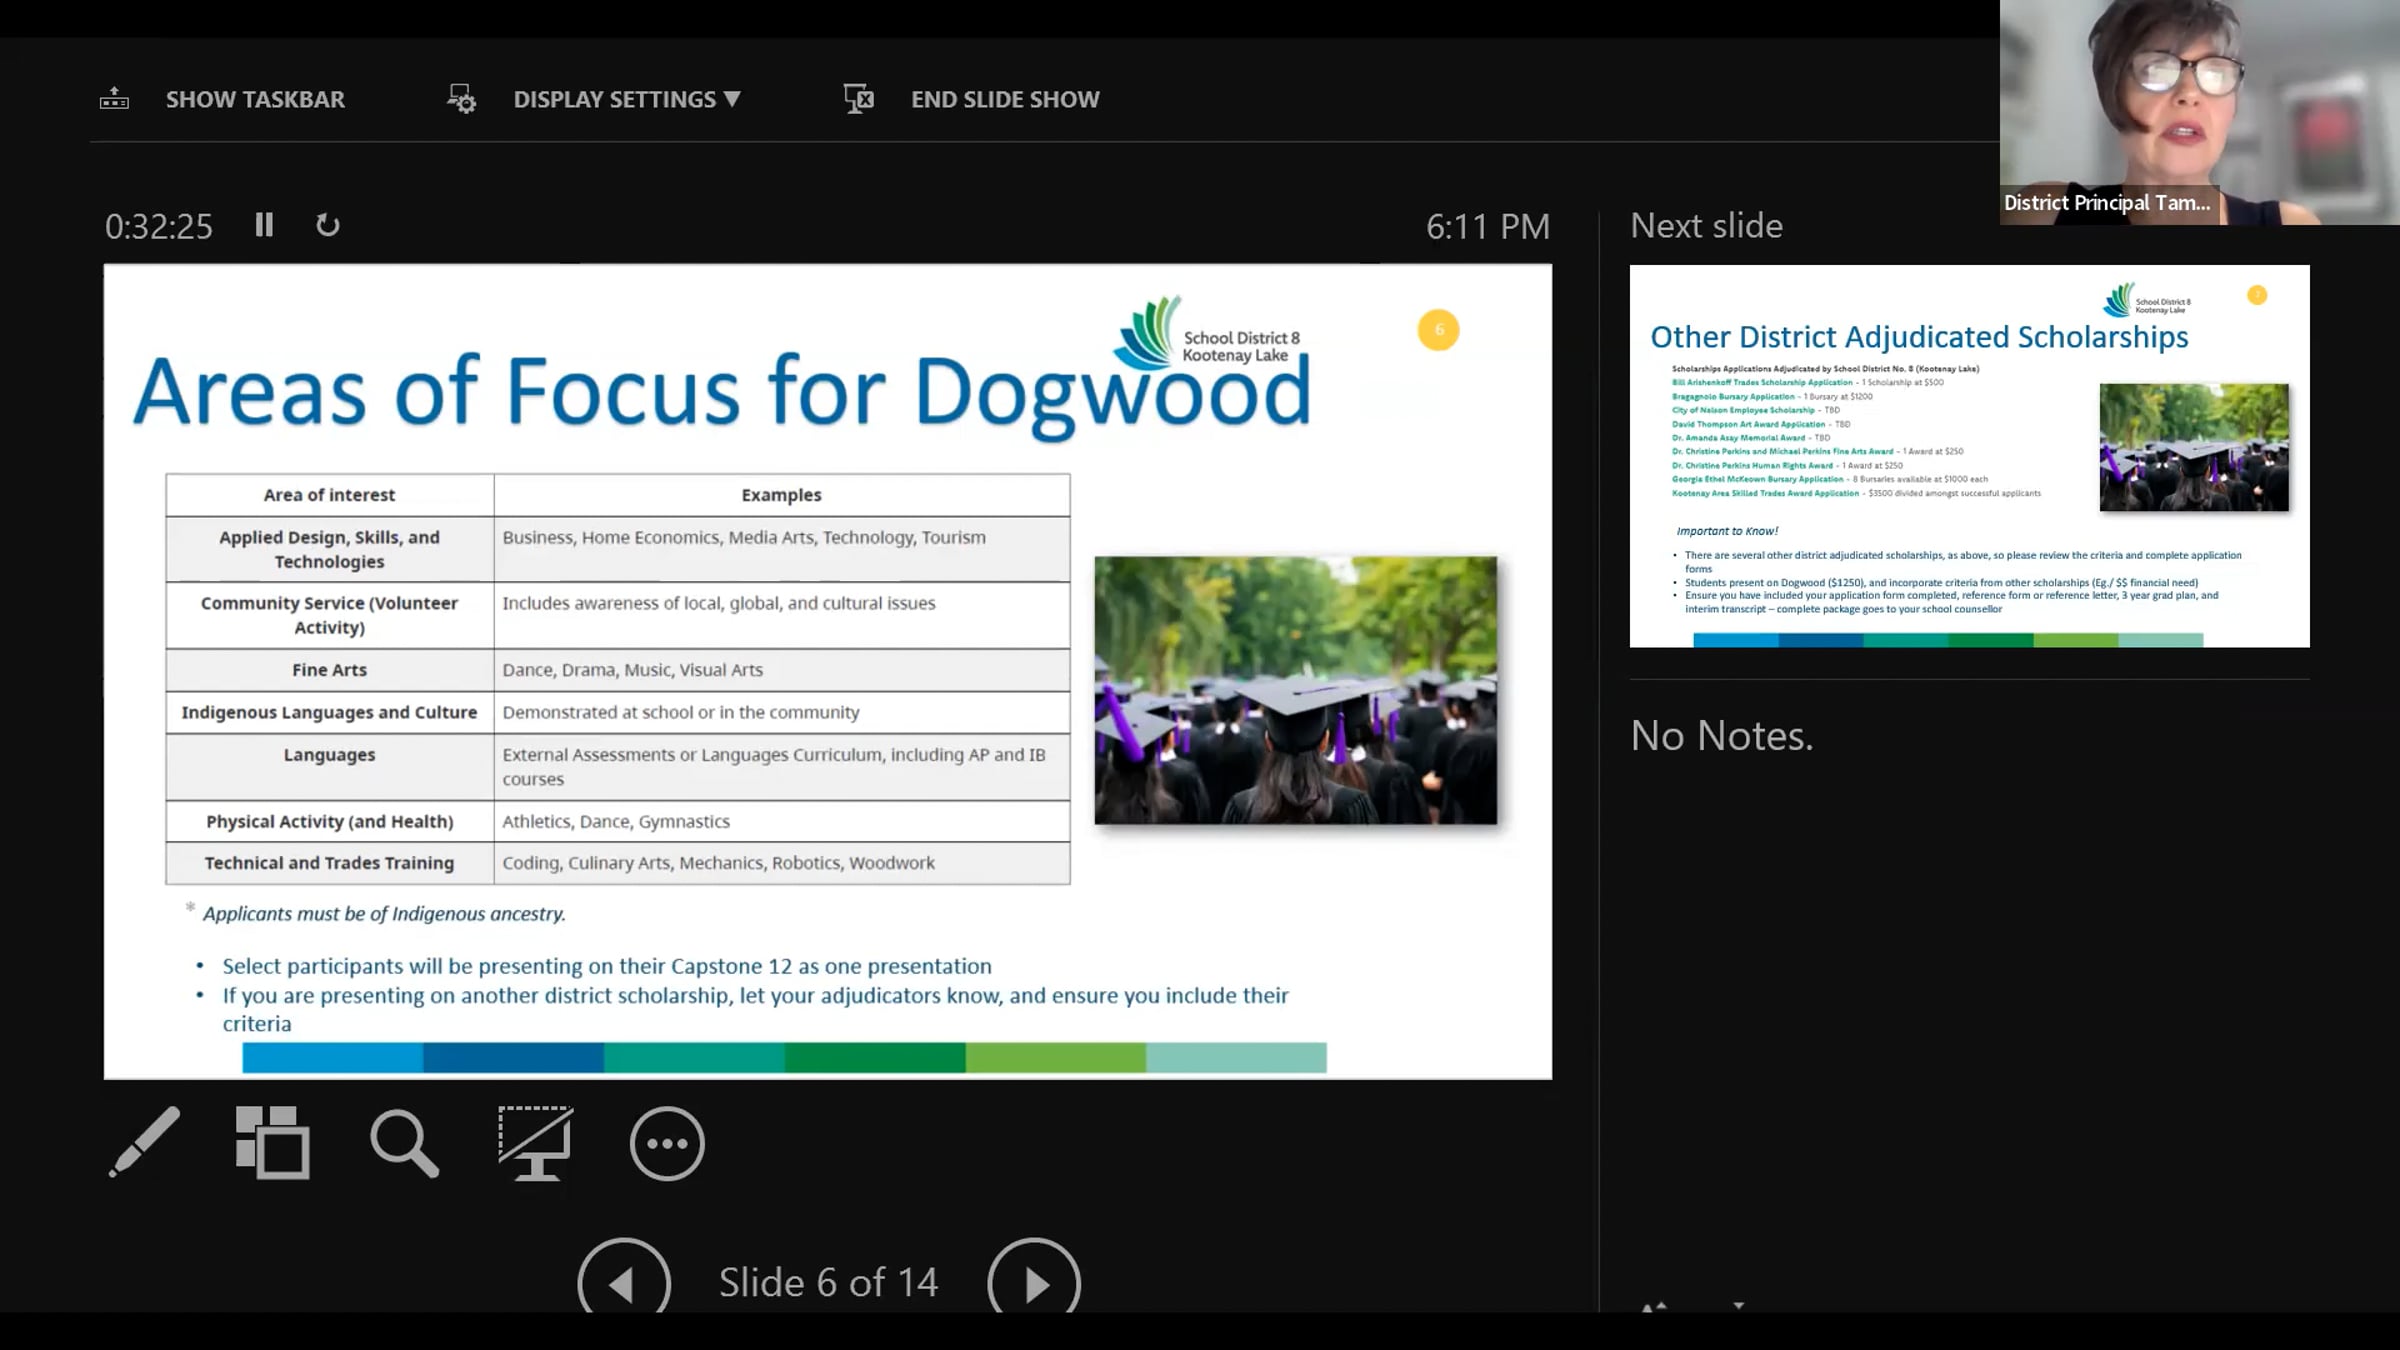Click the Show Taskbar label
The image size is (2400, 1350).
coord(255,99)
